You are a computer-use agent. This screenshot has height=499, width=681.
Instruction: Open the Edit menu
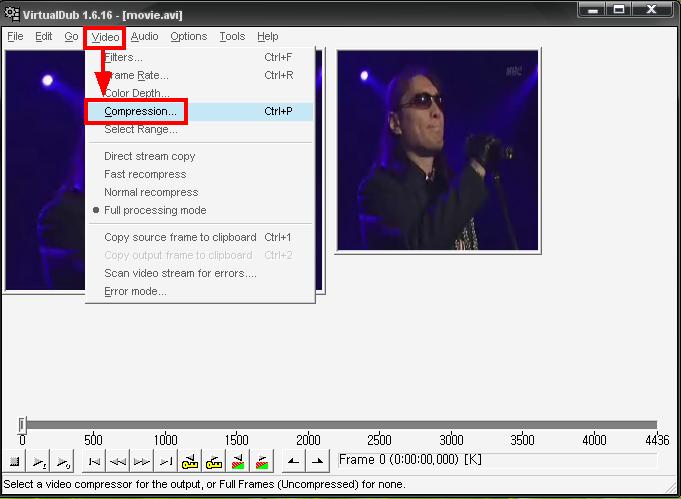pos(43,36)
